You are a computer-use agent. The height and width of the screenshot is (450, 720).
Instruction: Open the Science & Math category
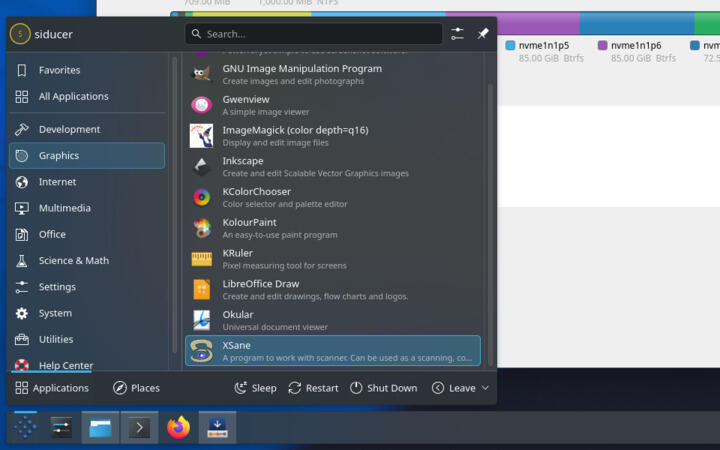(87, 260)
